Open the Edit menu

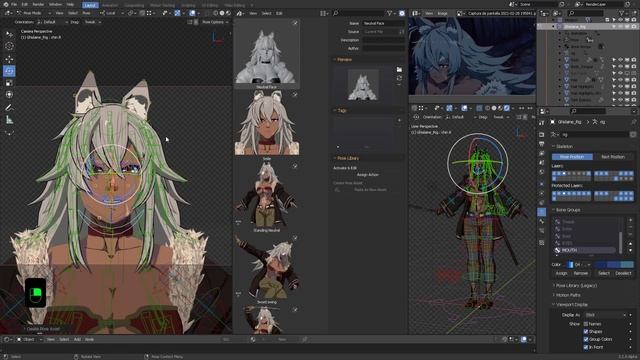24,4
